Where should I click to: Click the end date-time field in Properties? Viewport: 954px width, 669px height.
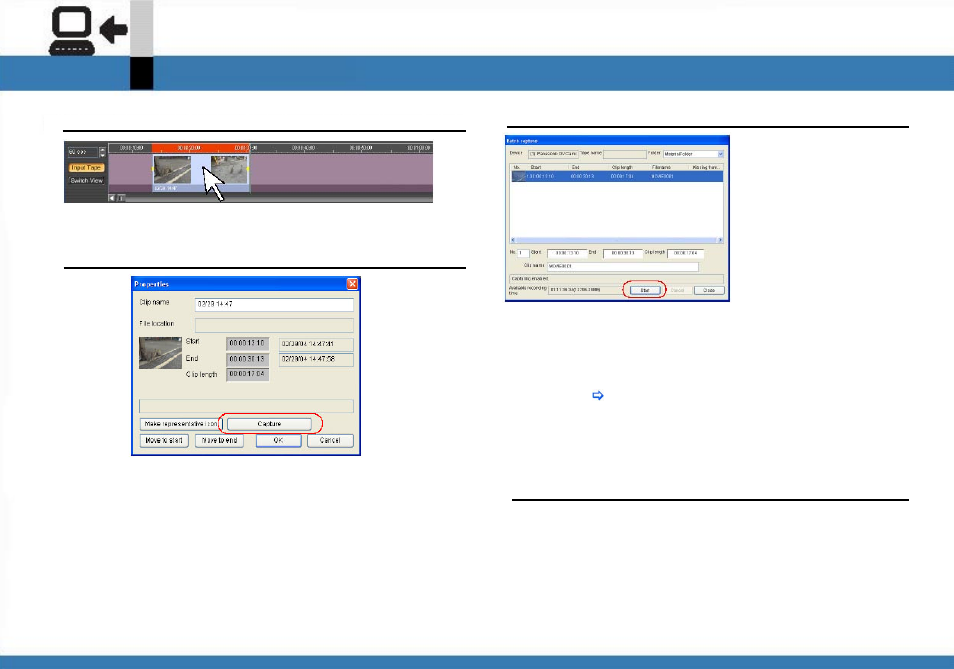point(316,359)
